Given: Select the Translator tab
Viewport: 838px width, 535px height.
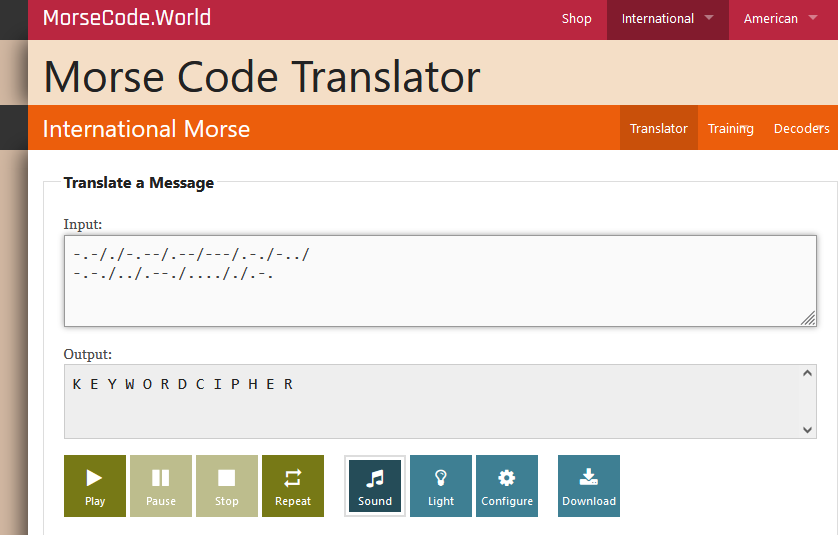Looking at the screenshot, I should coord(659,128).
